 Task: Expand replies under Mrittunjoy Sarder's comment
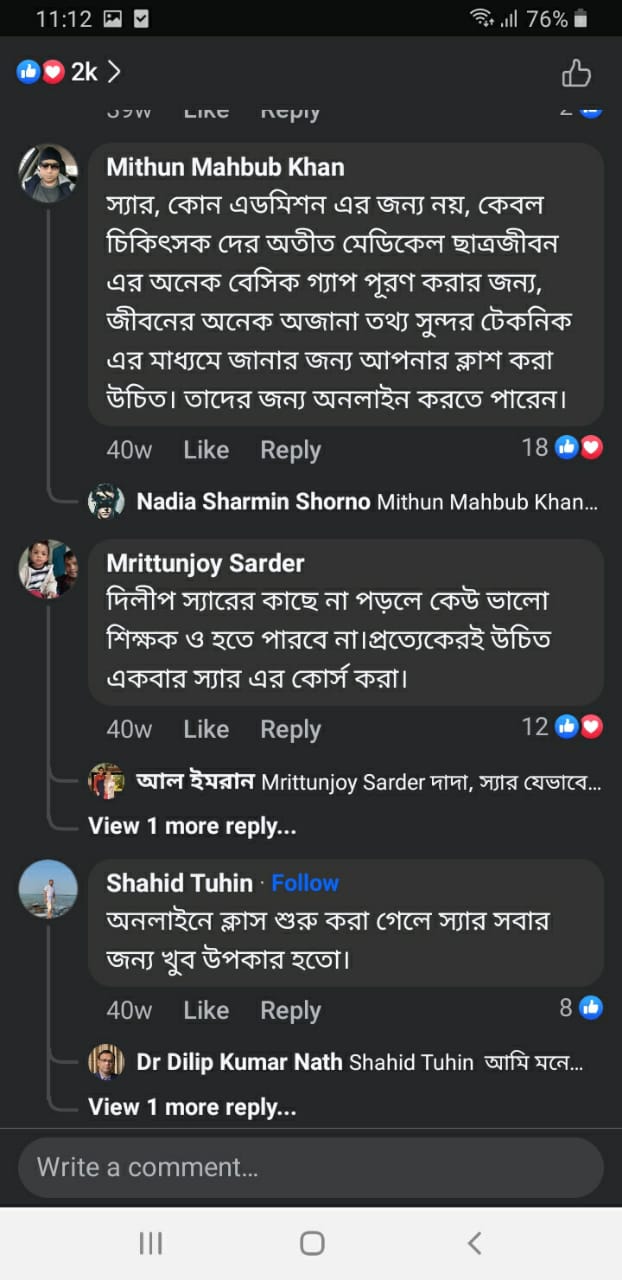[192, 827]
